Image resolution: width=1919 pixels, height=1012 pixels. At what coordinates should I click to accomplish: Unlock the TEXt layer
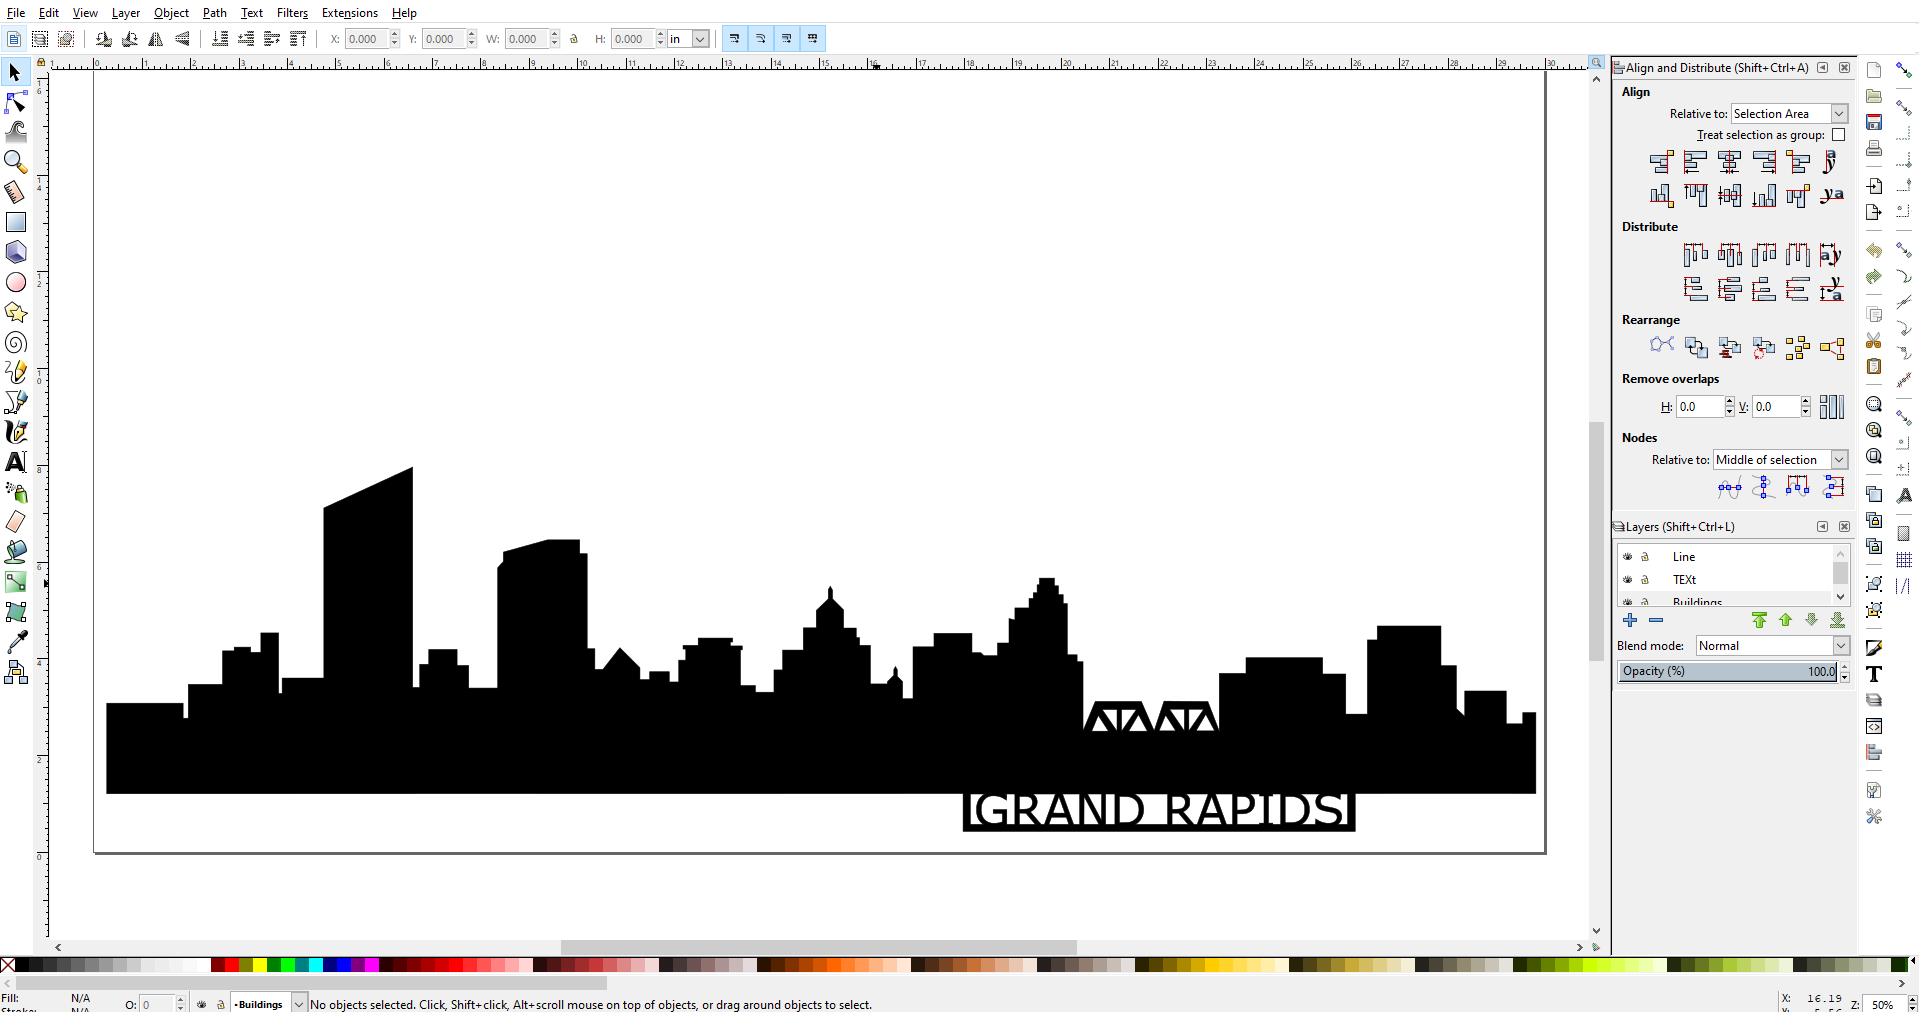point(1645,580)
